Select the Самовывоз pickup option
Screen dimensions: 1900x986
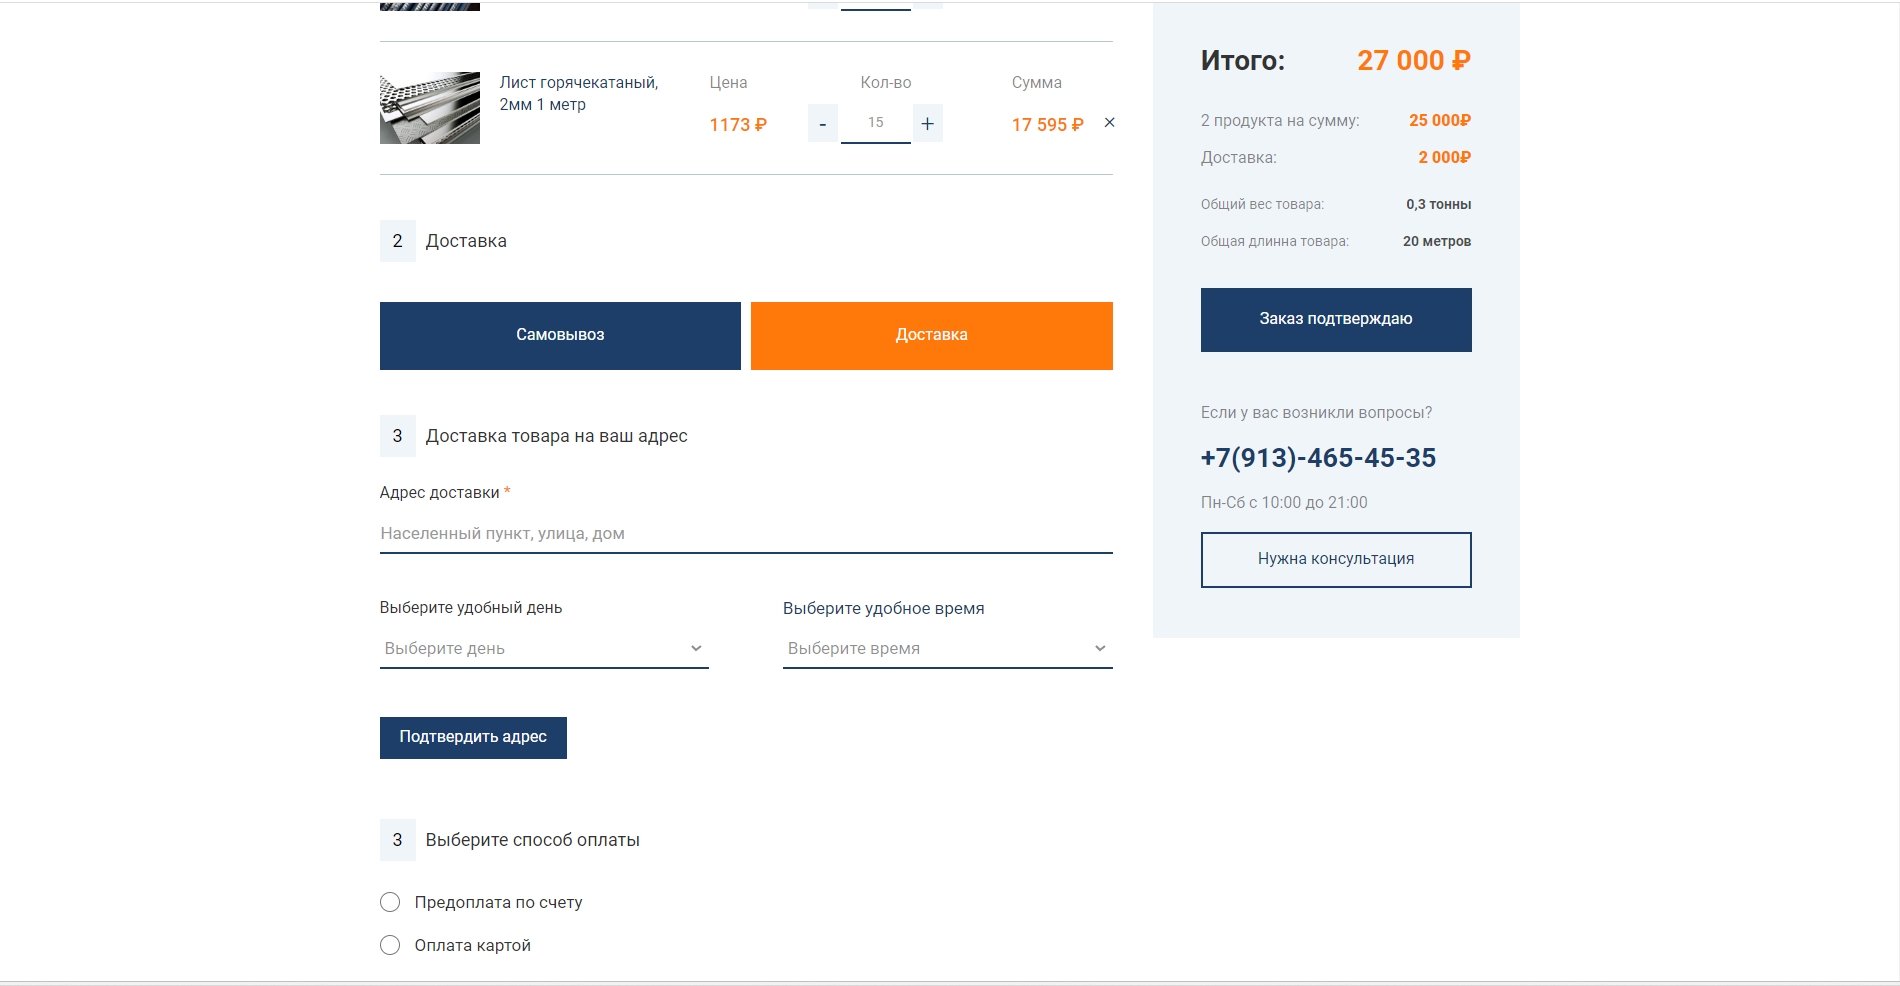pos(560,336)
